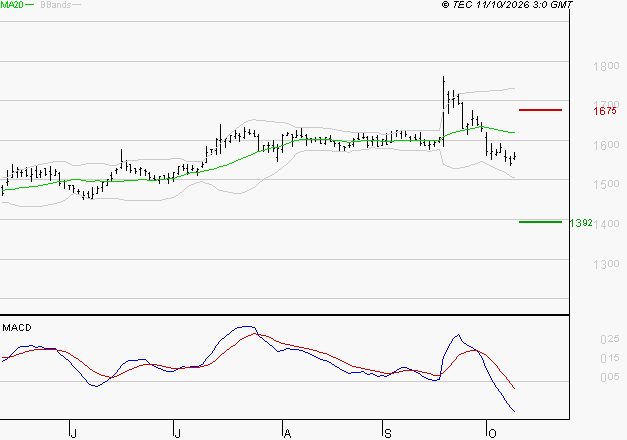627x440 pixels.
Task: Click the MA20 legend label
Action: point(12,5)
